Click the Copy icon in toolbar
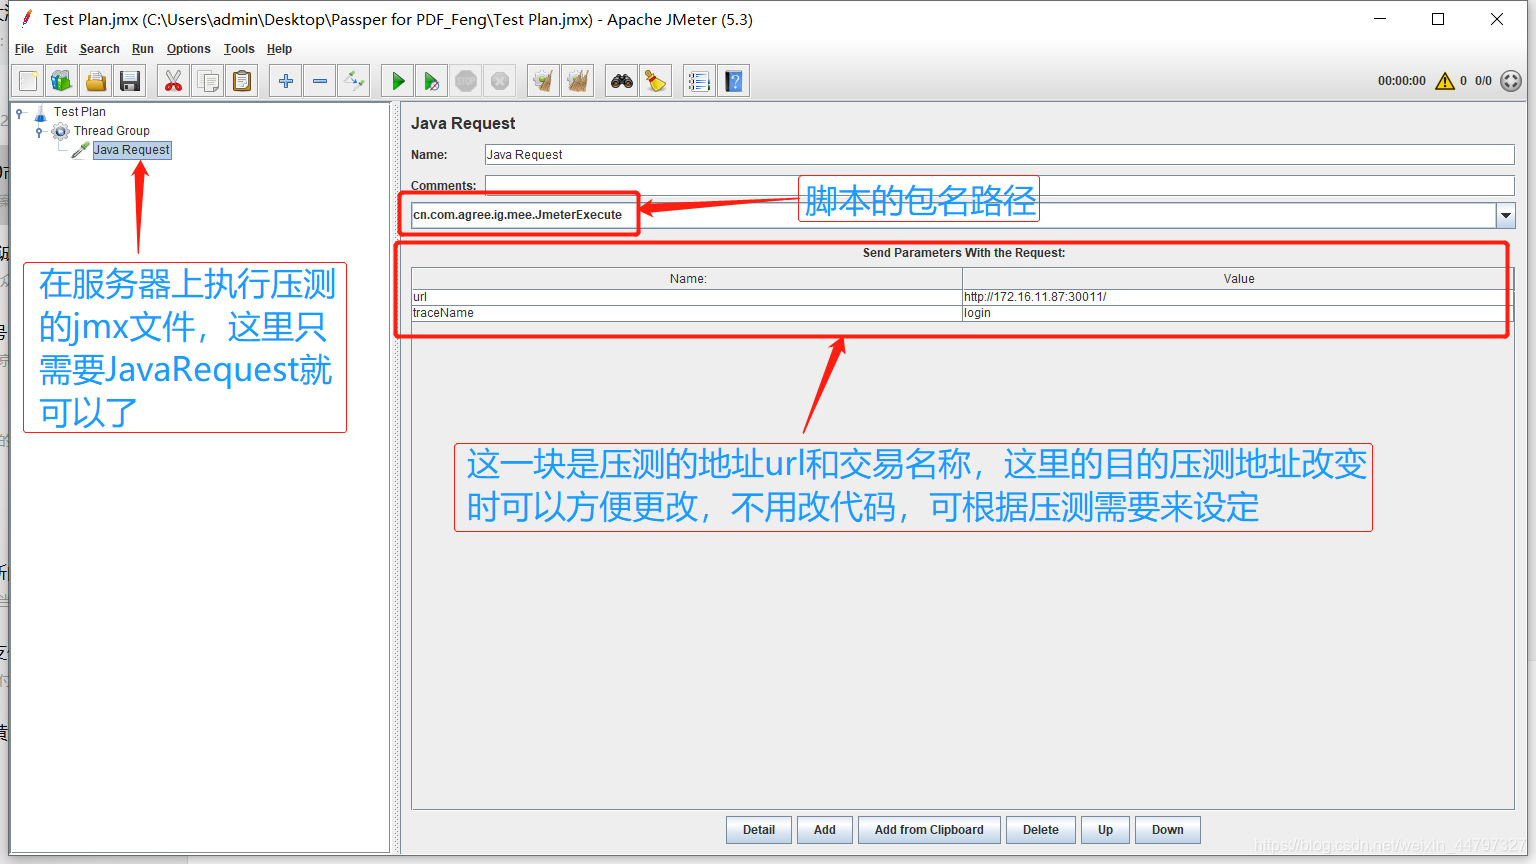This screenshot has height=864, width=1536. pyautogui.click(x=208, y=81)
